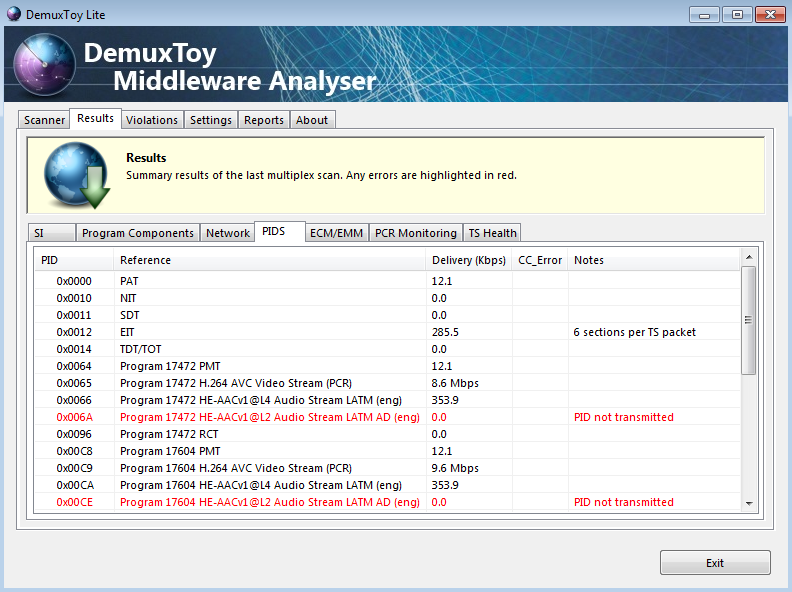
Task: Click the globe download Results icon
Action: pos(77,175)
